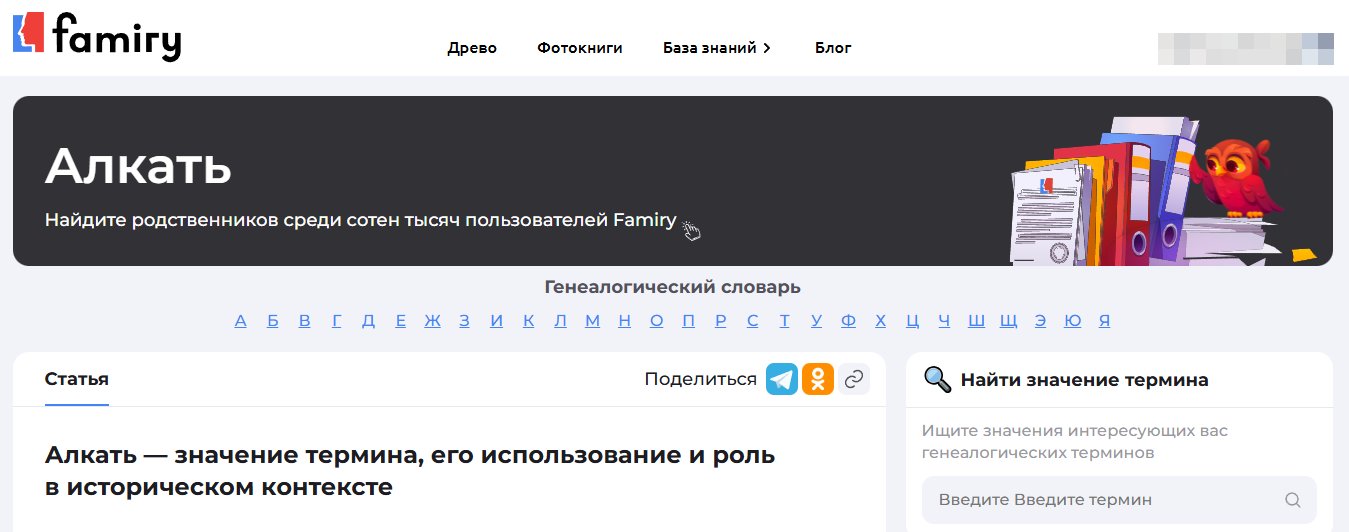Open dictionary letter Б
This screenshot has width=1349, height=532.
point(273,321)
